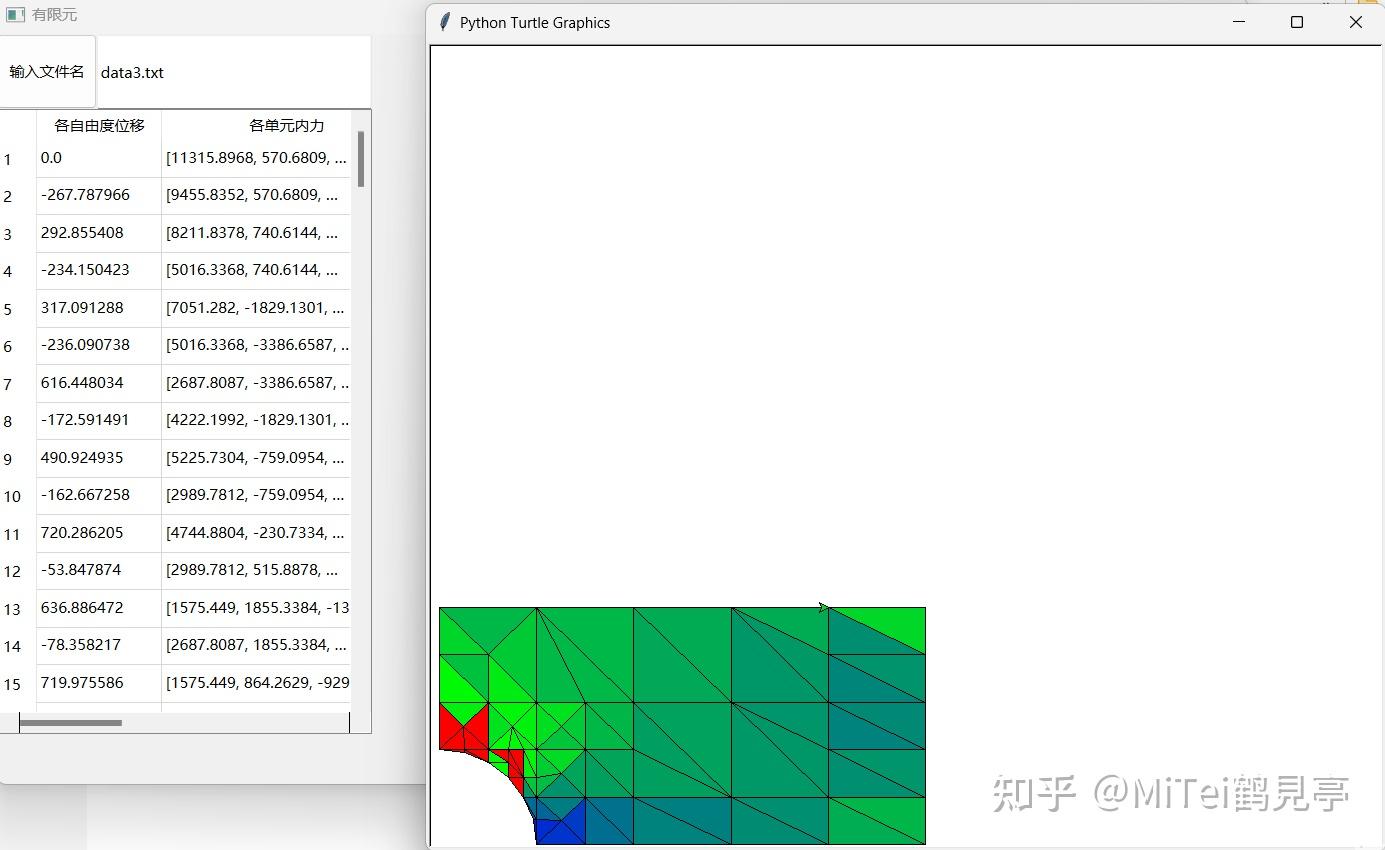This screenshot has width=1385, height=850.
Task: Focus the data3.txt filename input field
Action: tap(233, 72)
